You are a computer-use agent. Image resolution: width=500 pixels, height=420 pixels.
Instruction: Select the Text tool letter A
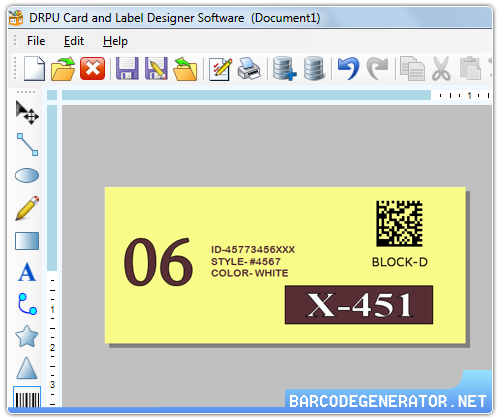tap(27, 272)
